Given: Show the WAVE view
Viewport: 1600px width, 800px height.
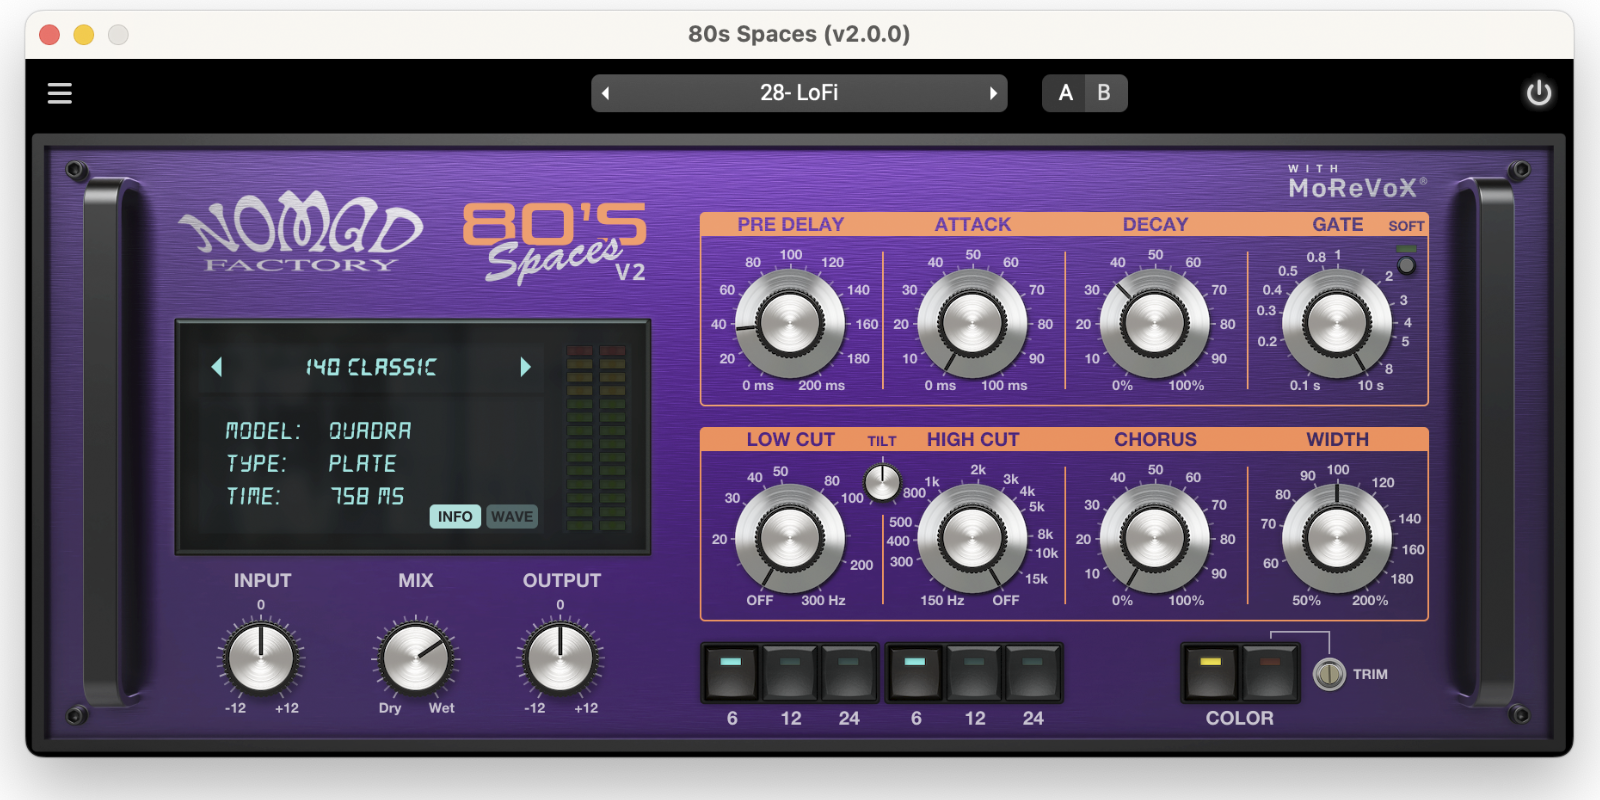Looking at the screenshot, I should pos(512,516).
